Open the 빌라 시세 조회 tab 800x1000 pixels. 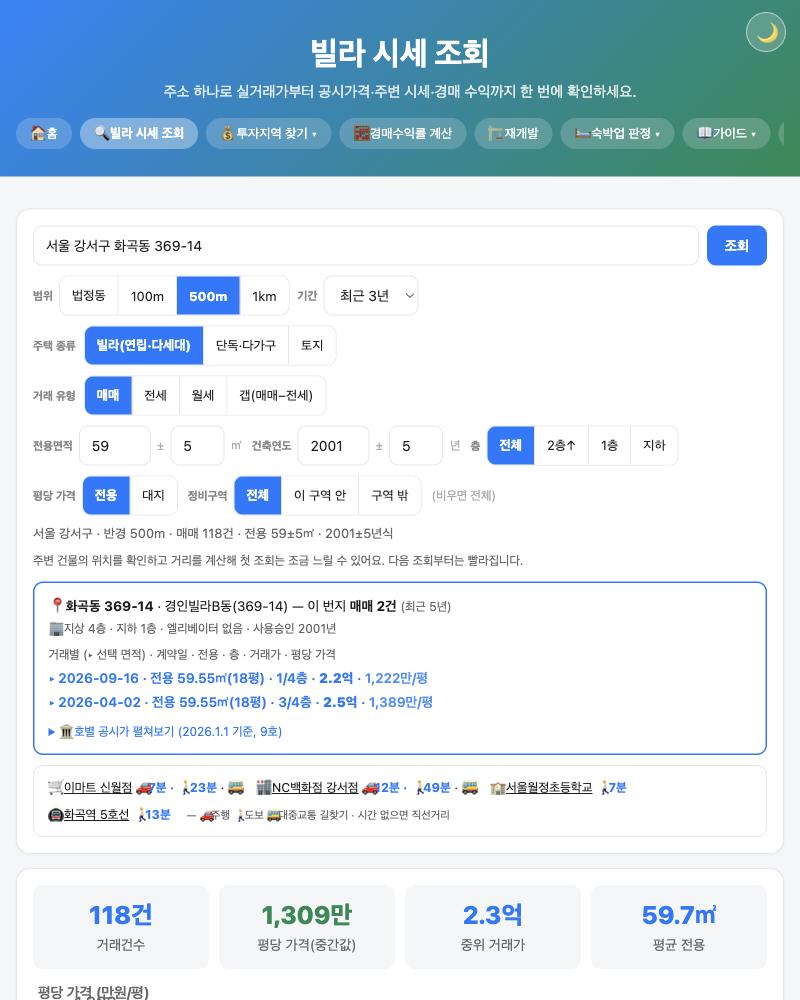coord(139,133)
